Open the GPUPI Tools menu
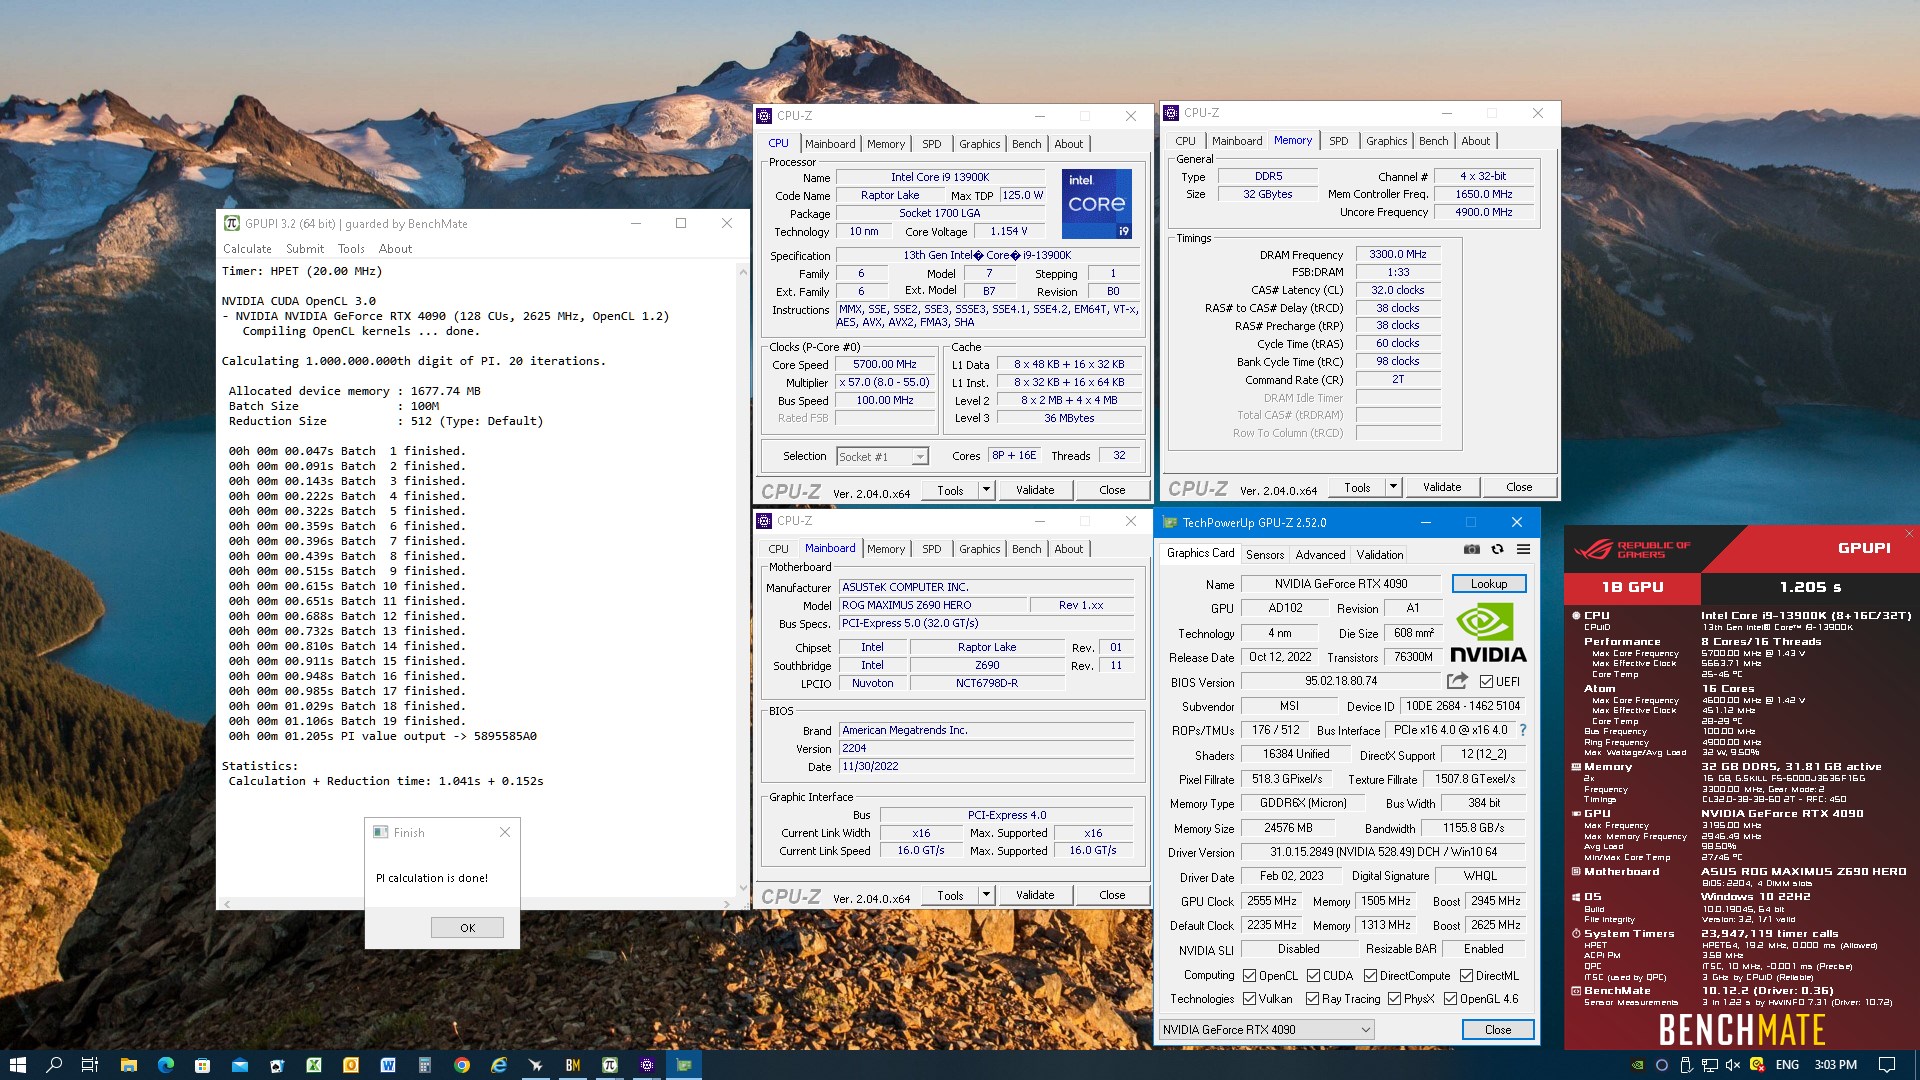The image size is (1920, 1080). click(x=351, y=249)
